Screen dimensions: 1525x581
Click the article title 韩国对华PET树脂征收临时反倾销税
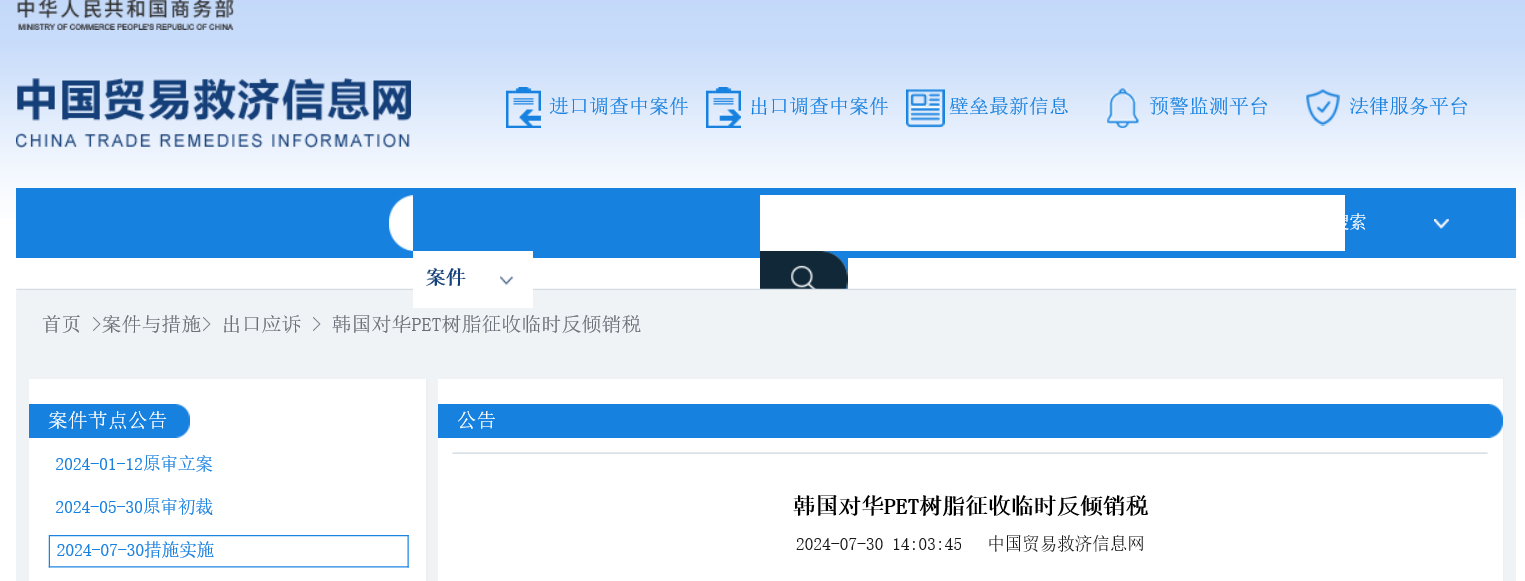970,505
